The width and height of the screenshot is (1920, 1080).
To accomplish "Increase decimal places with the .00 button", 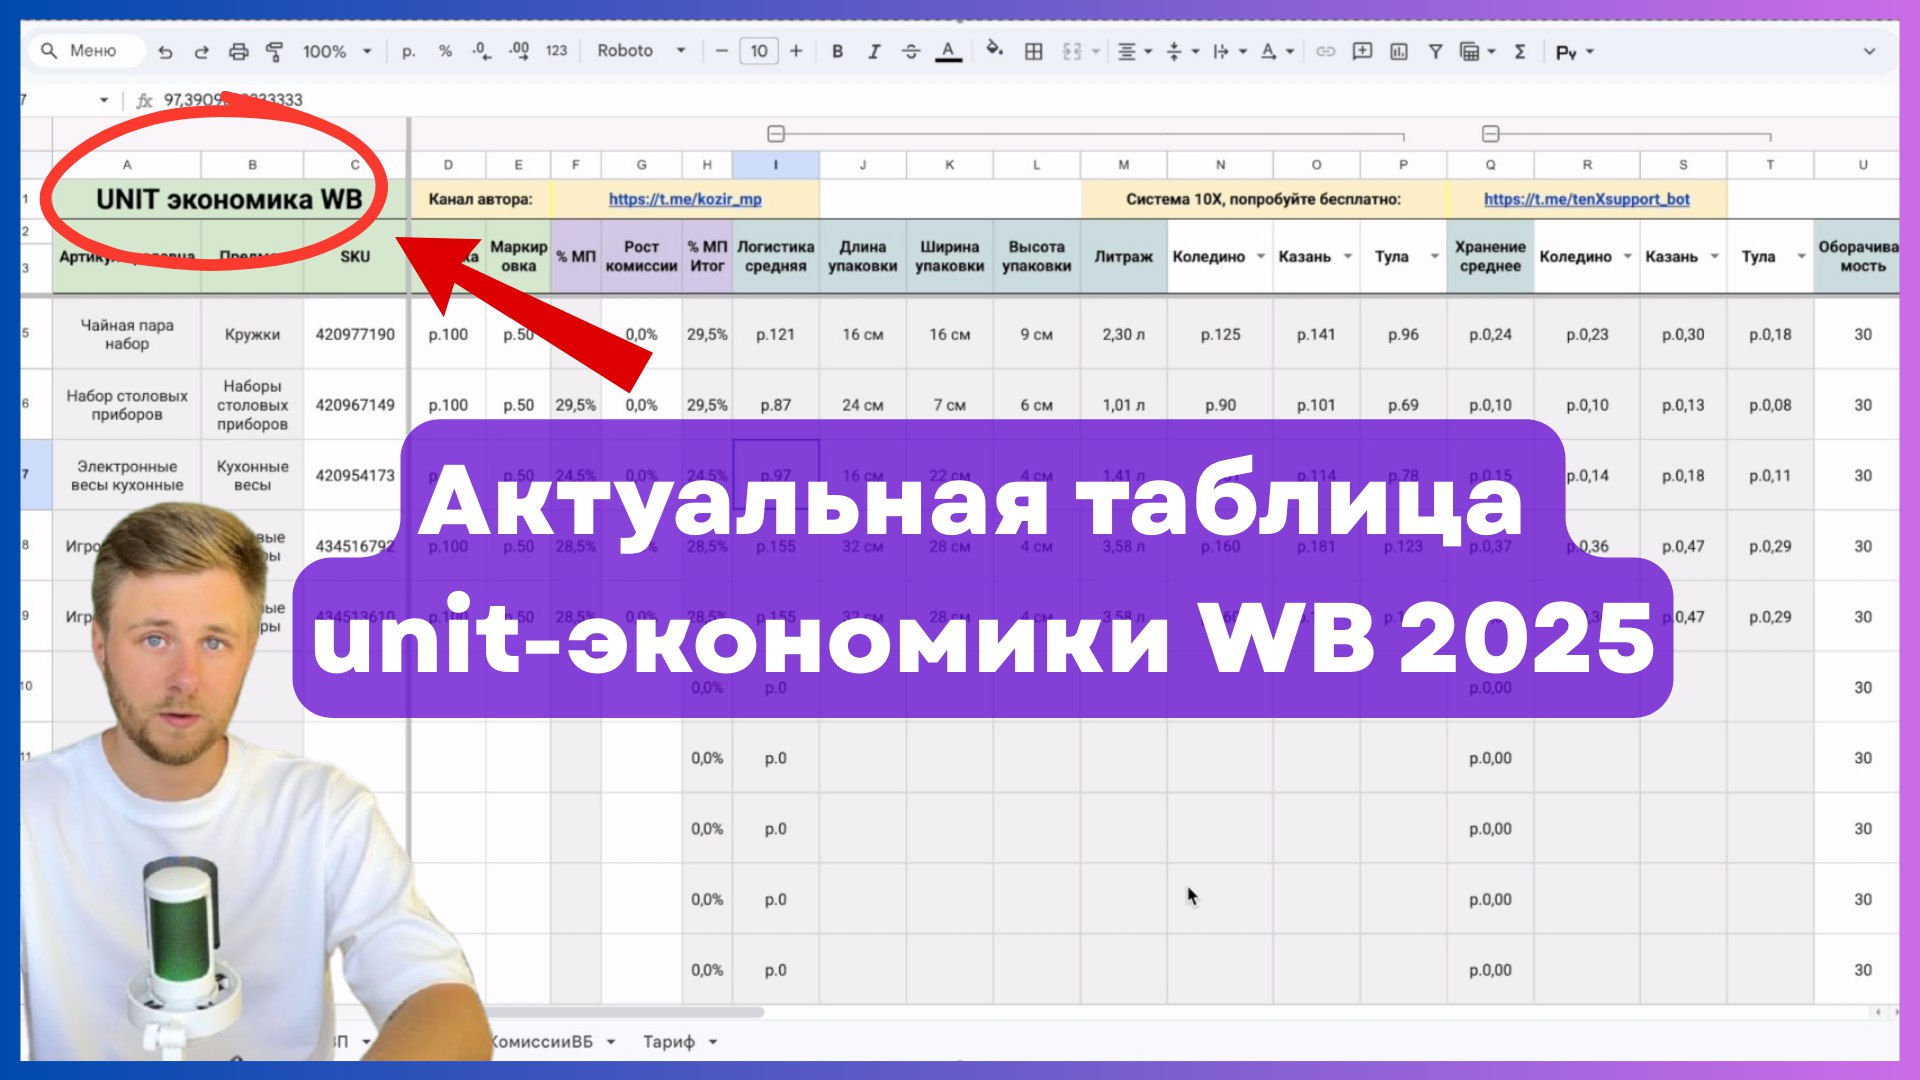I will click(x=519, y=51).
